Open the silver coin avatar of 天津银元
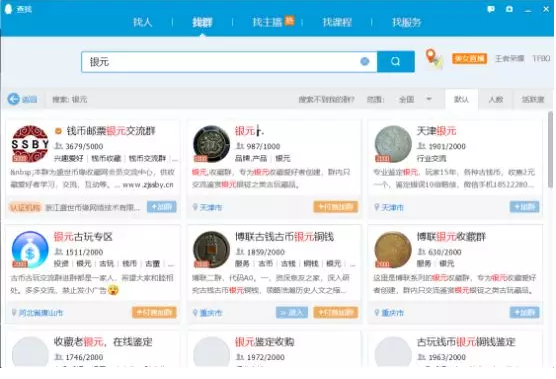The image size is (556, 379). 393,144
